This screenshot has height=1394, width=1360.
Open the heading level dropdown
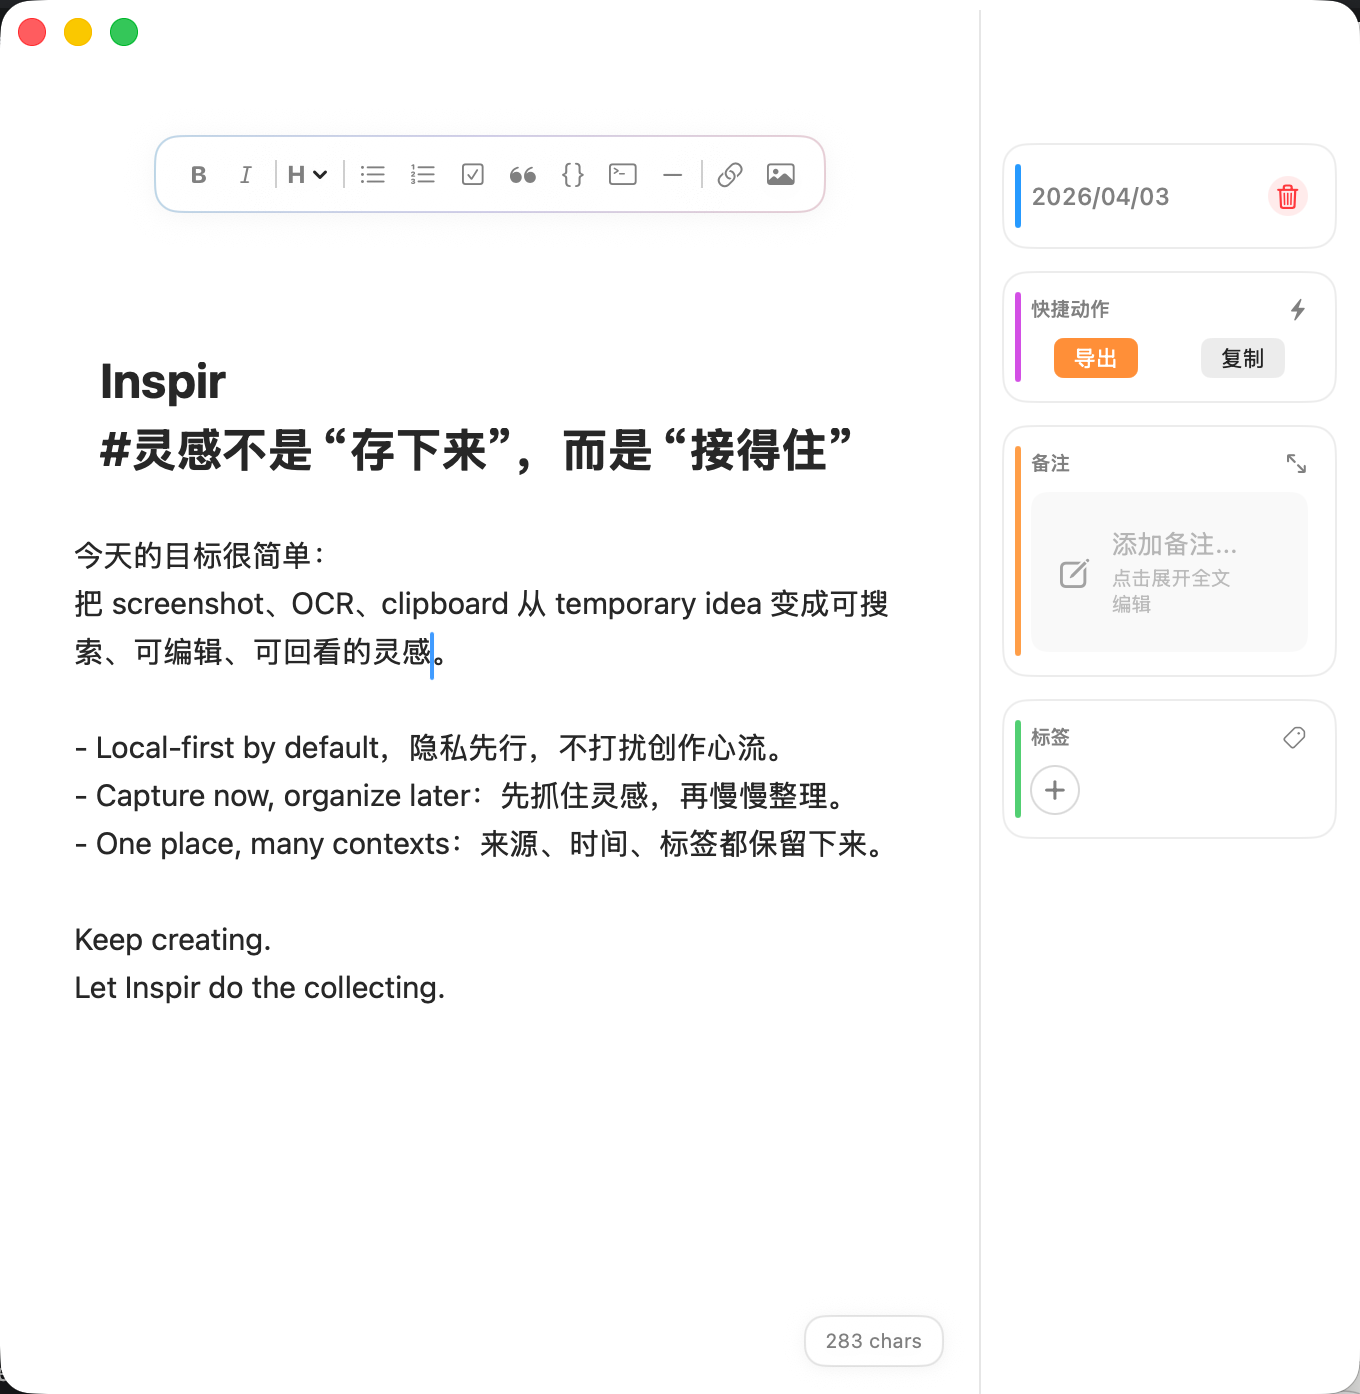pos(306,174)
